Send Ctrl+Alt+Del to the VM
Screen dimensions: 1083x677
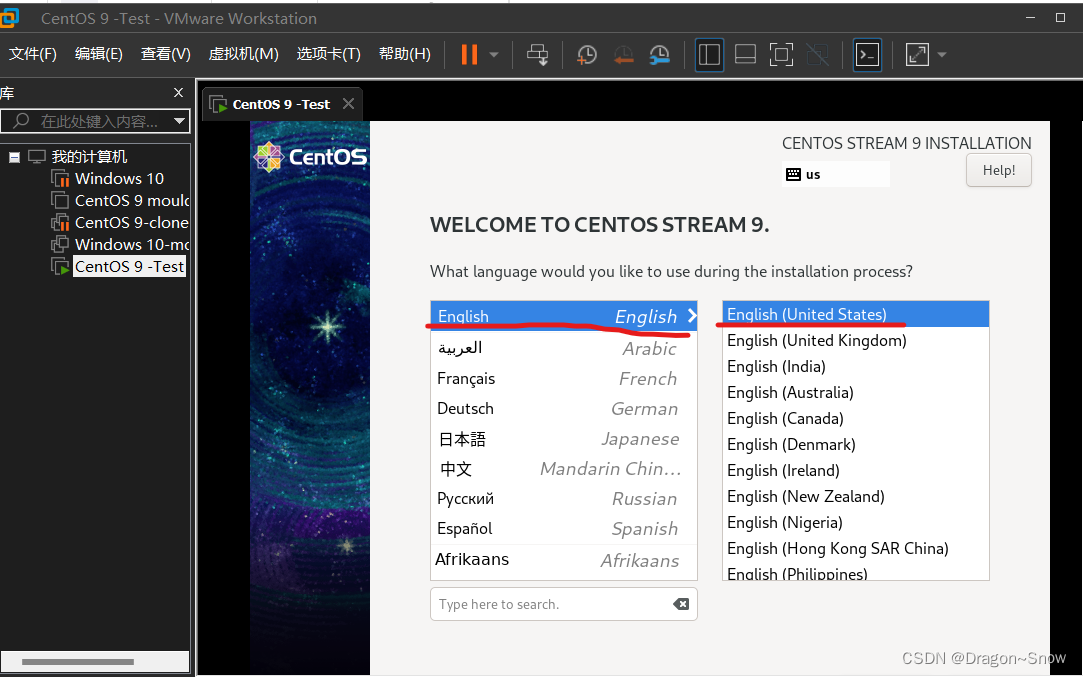(x=537, y=55)
